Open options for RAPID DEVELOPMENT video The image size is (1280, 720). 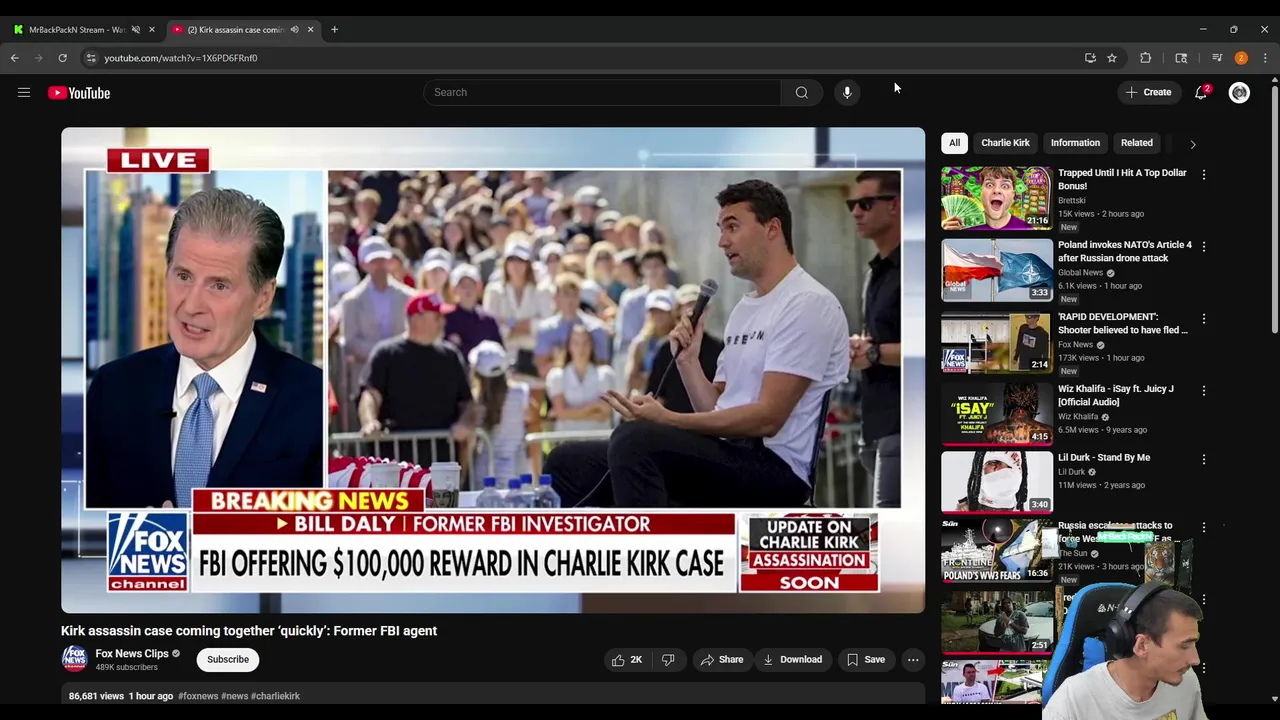pos(1204,318)
